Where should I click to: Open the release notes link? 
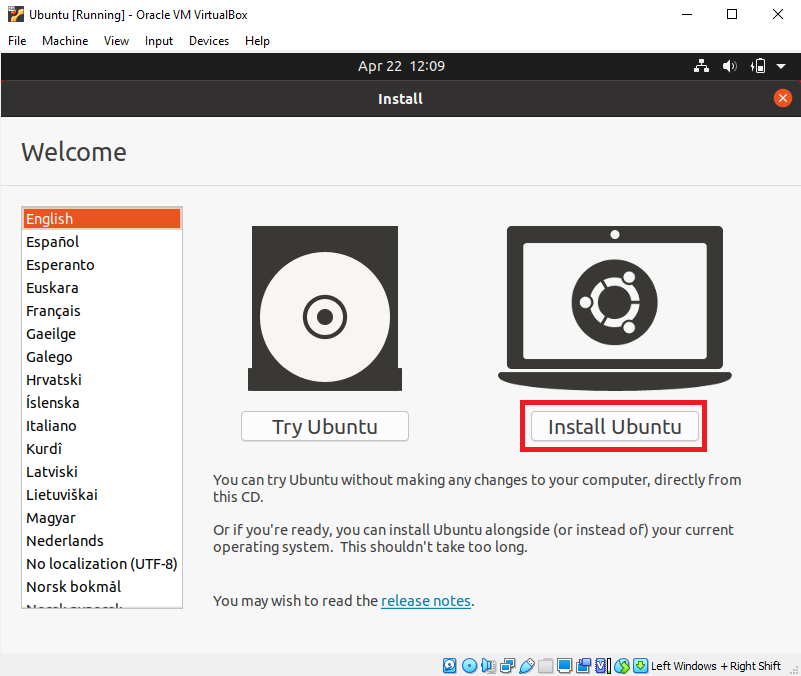426,601
